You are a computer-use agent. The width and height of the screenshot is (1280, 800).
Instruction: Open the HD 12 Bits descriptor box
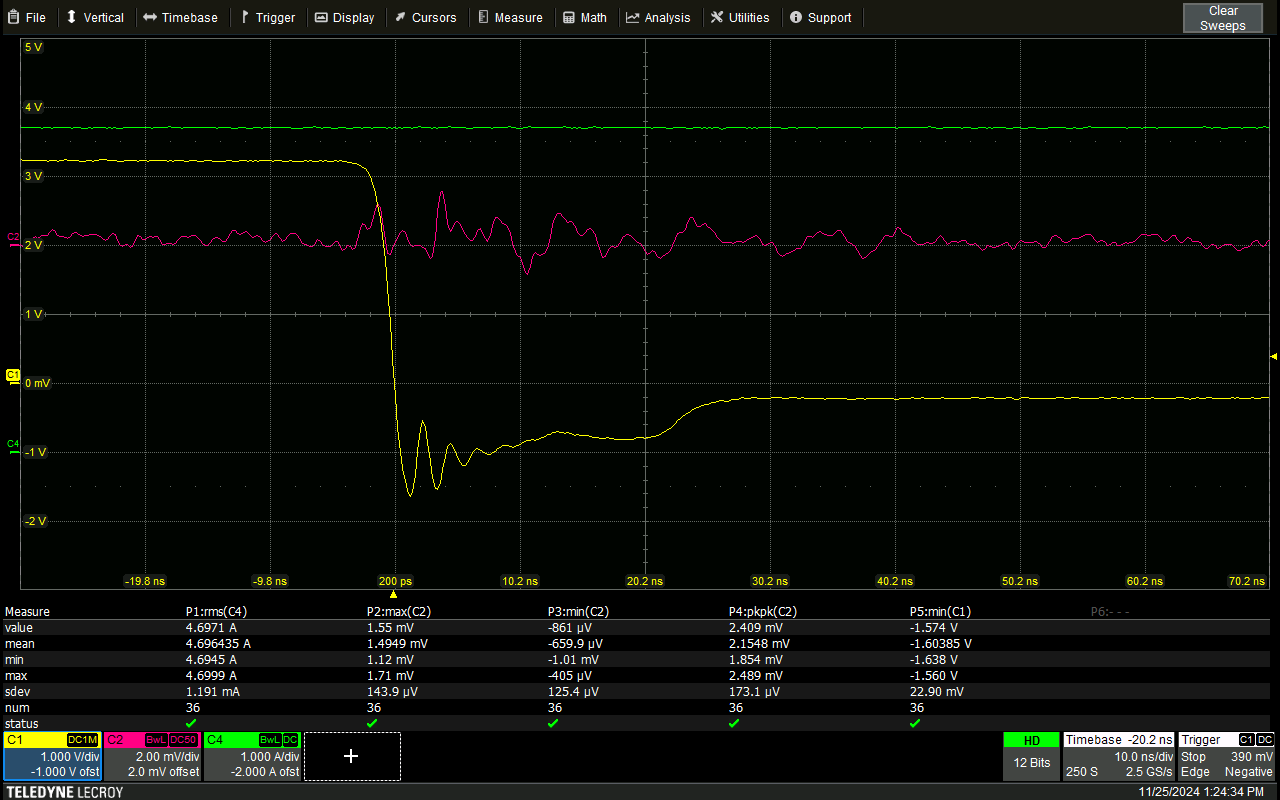coord(1031,756)
